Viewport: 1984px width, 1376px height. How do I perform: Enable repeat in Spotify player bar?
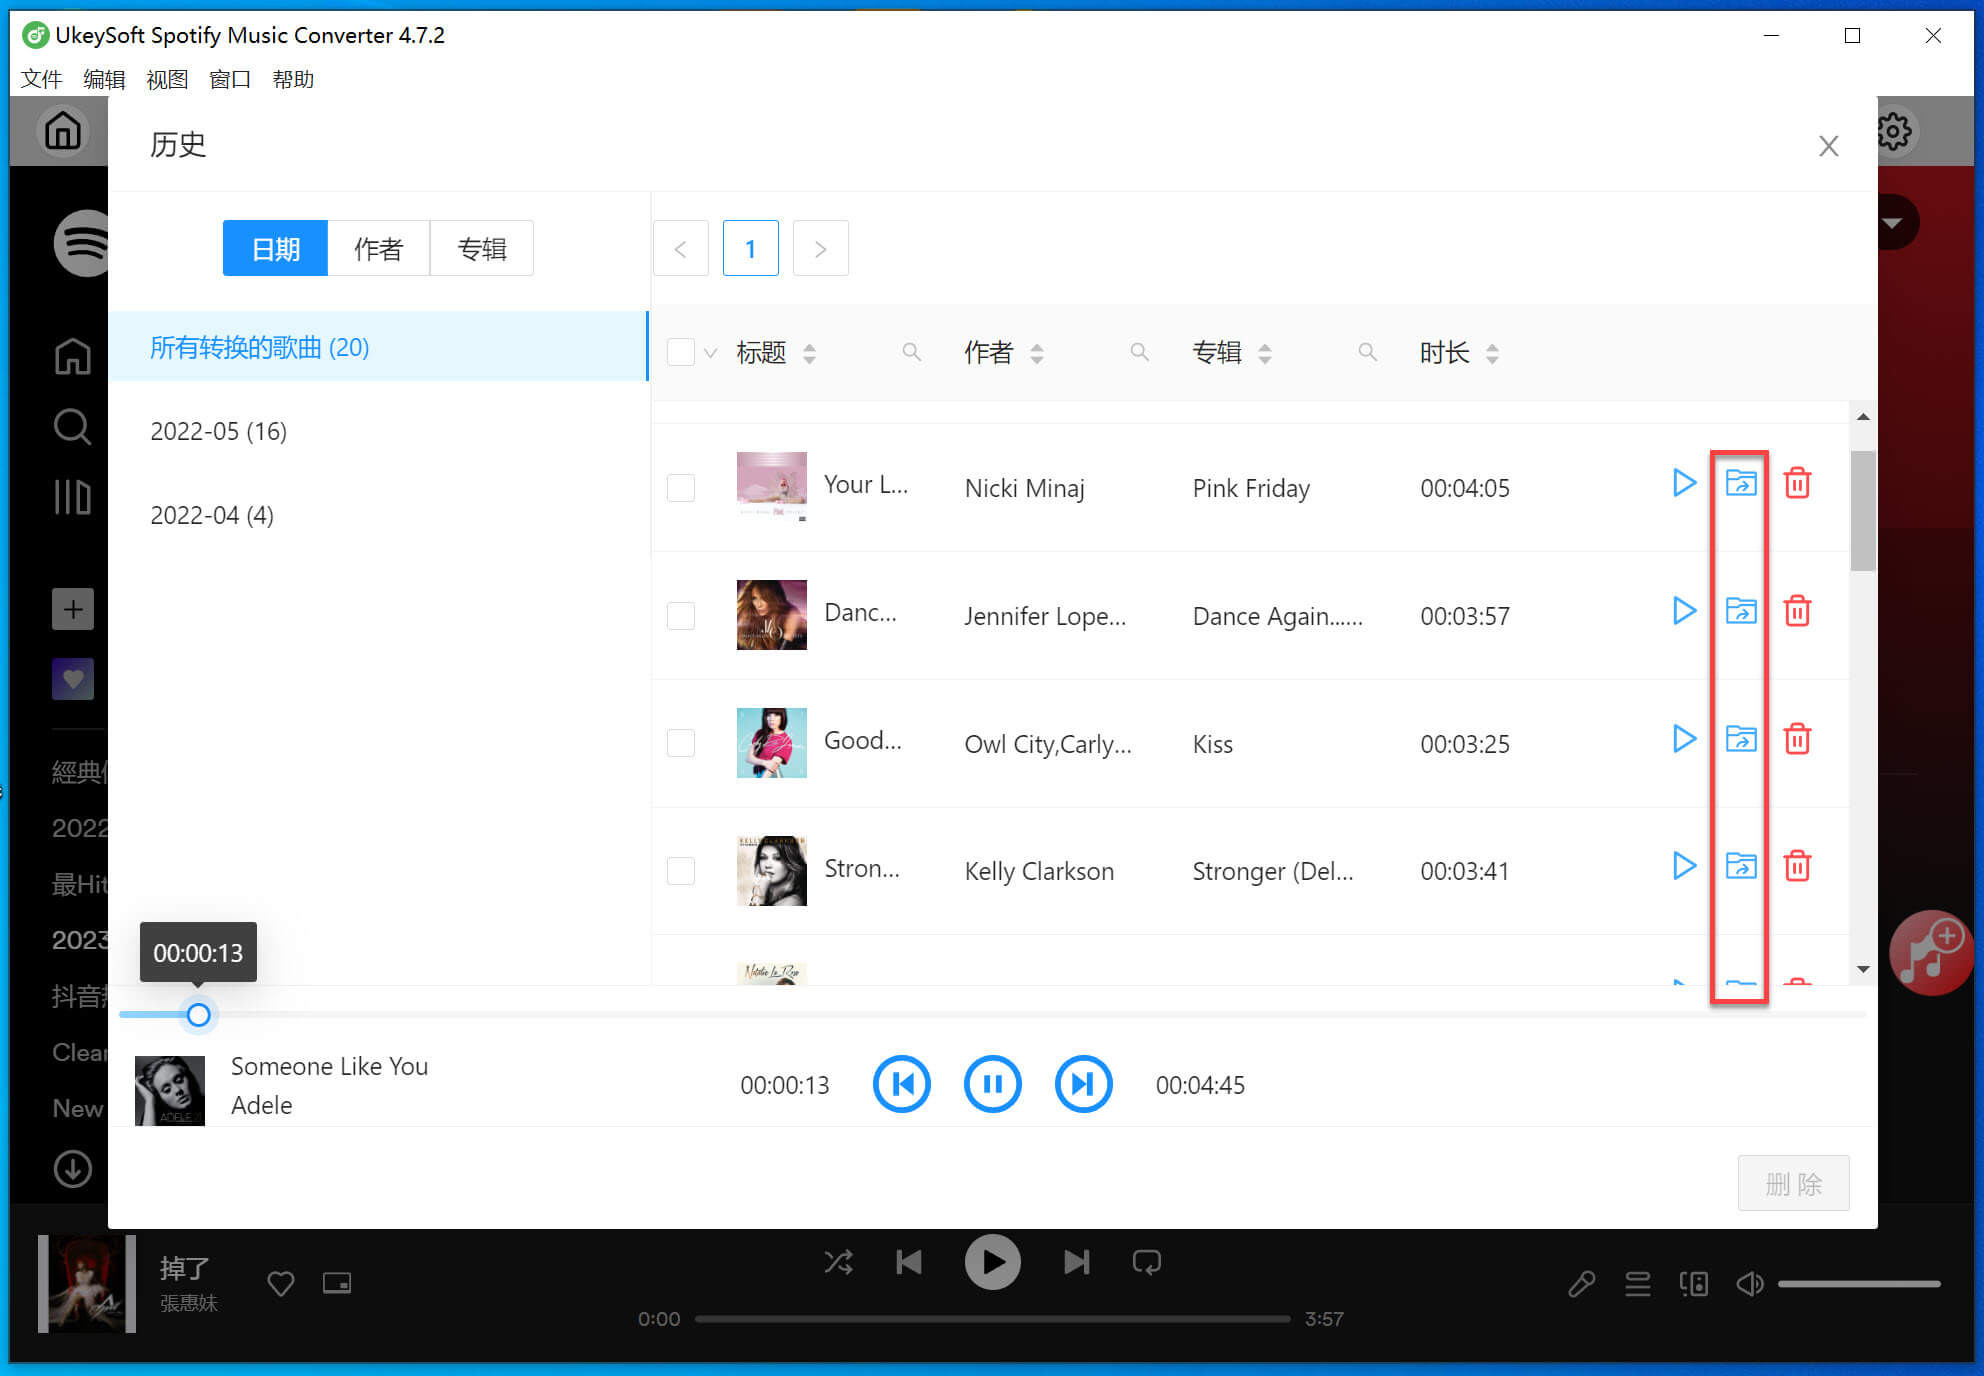[x=1147, y=1262]
